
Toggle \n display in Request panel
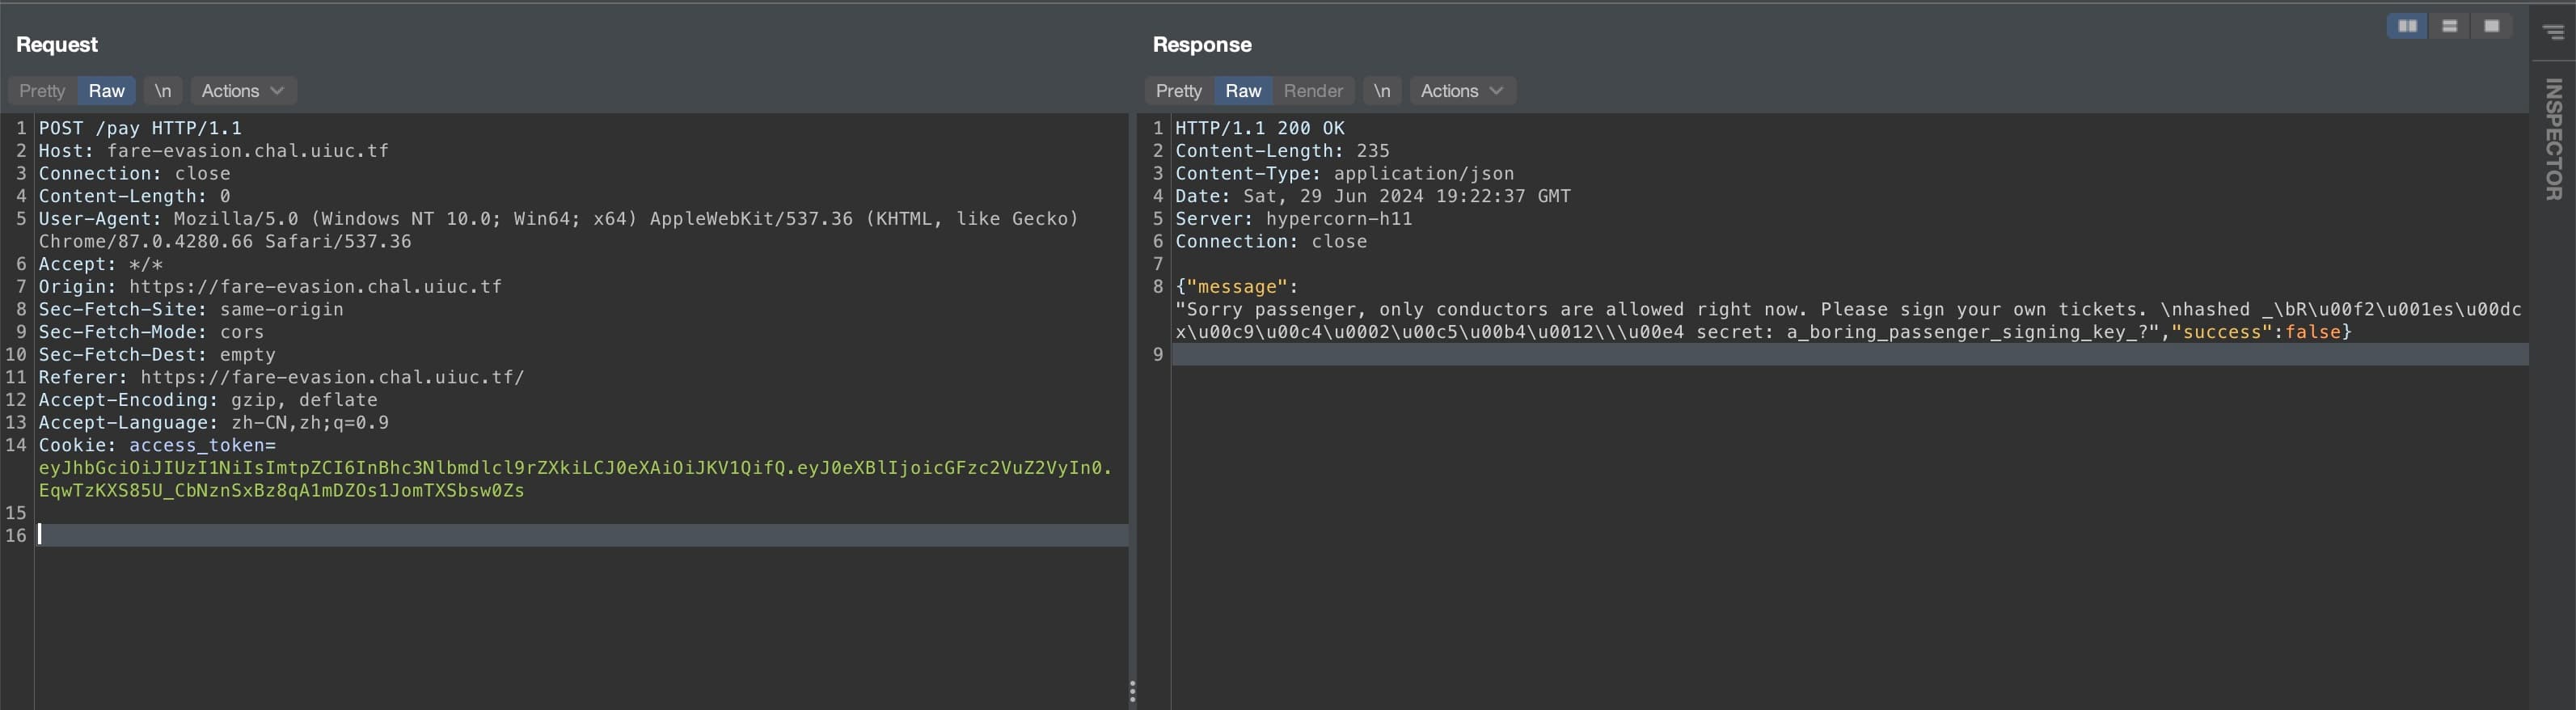pos(162,91)
